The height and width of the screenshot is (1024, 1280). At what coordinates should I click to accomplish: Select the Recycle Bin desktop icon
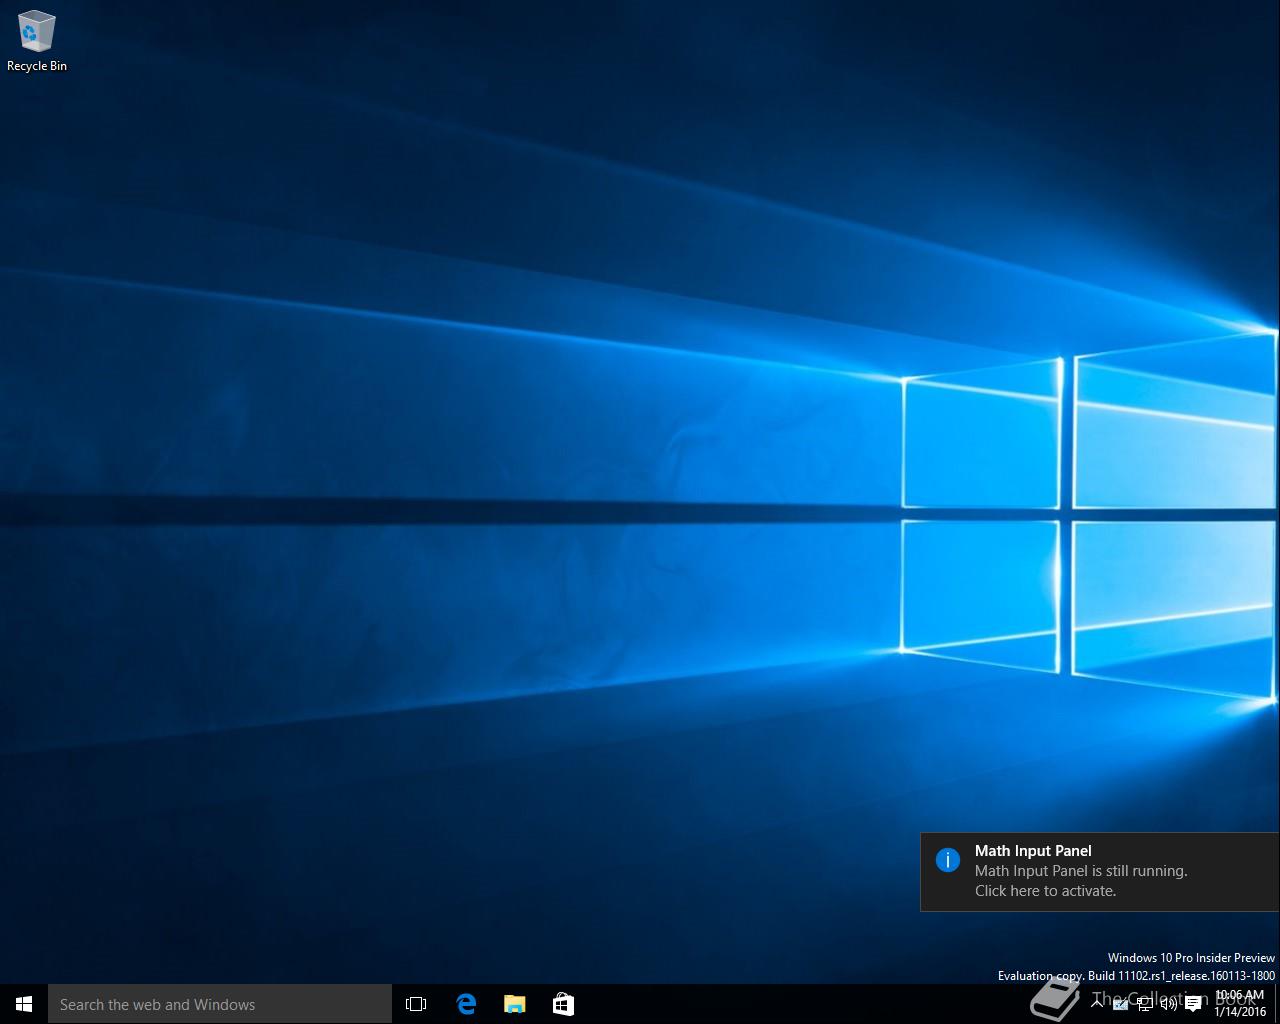37,32
